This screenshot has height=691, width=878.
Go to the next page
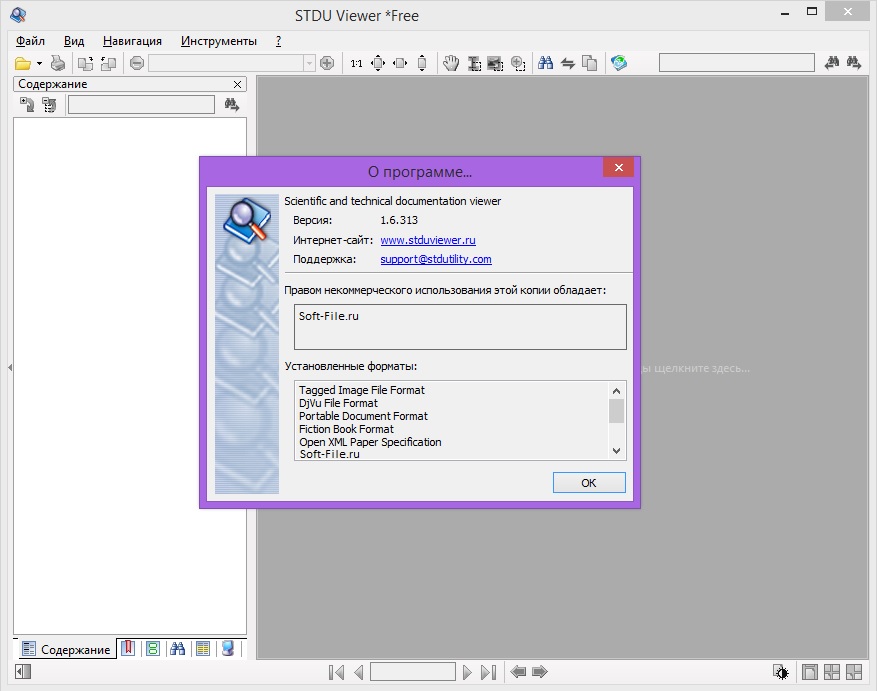tap(467, 672)
